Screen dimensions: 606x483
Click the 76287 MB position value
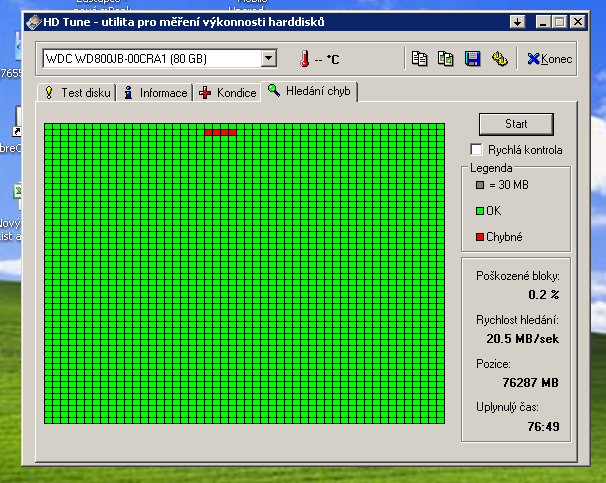pyautogui.click(x=530, y=383)
